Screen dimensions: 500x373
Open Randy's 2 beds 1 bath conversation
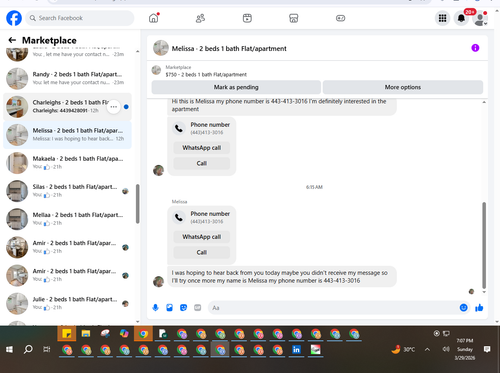(67, 78)
